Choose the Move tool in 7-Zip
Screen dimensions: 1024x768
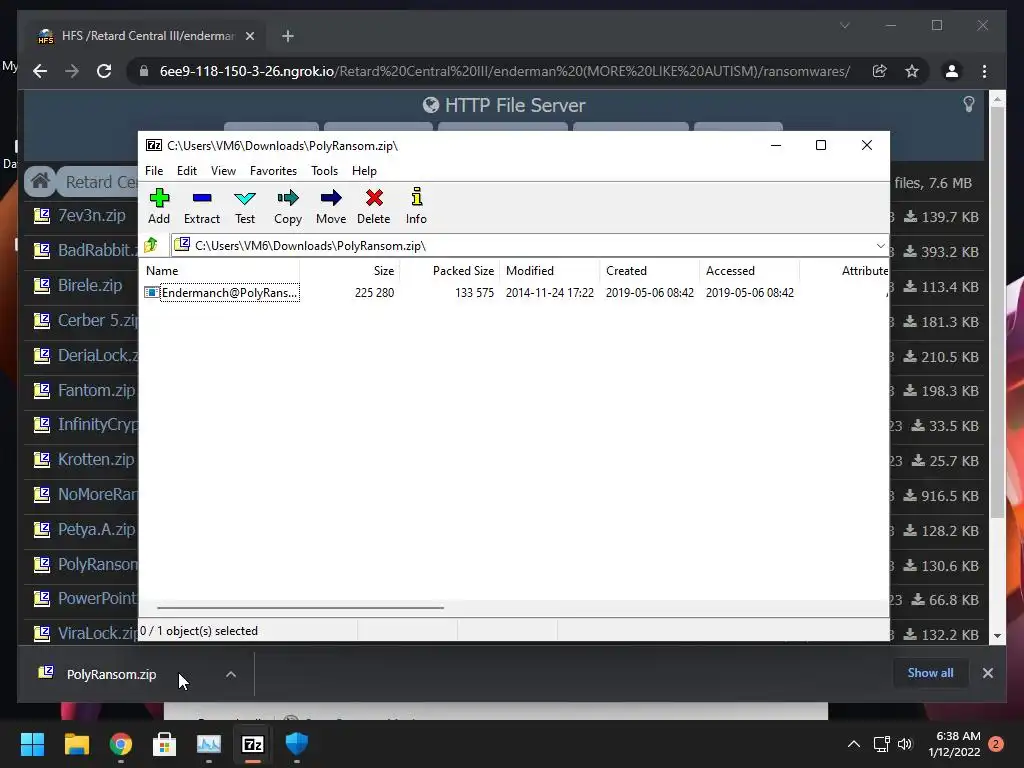(331, 206)
